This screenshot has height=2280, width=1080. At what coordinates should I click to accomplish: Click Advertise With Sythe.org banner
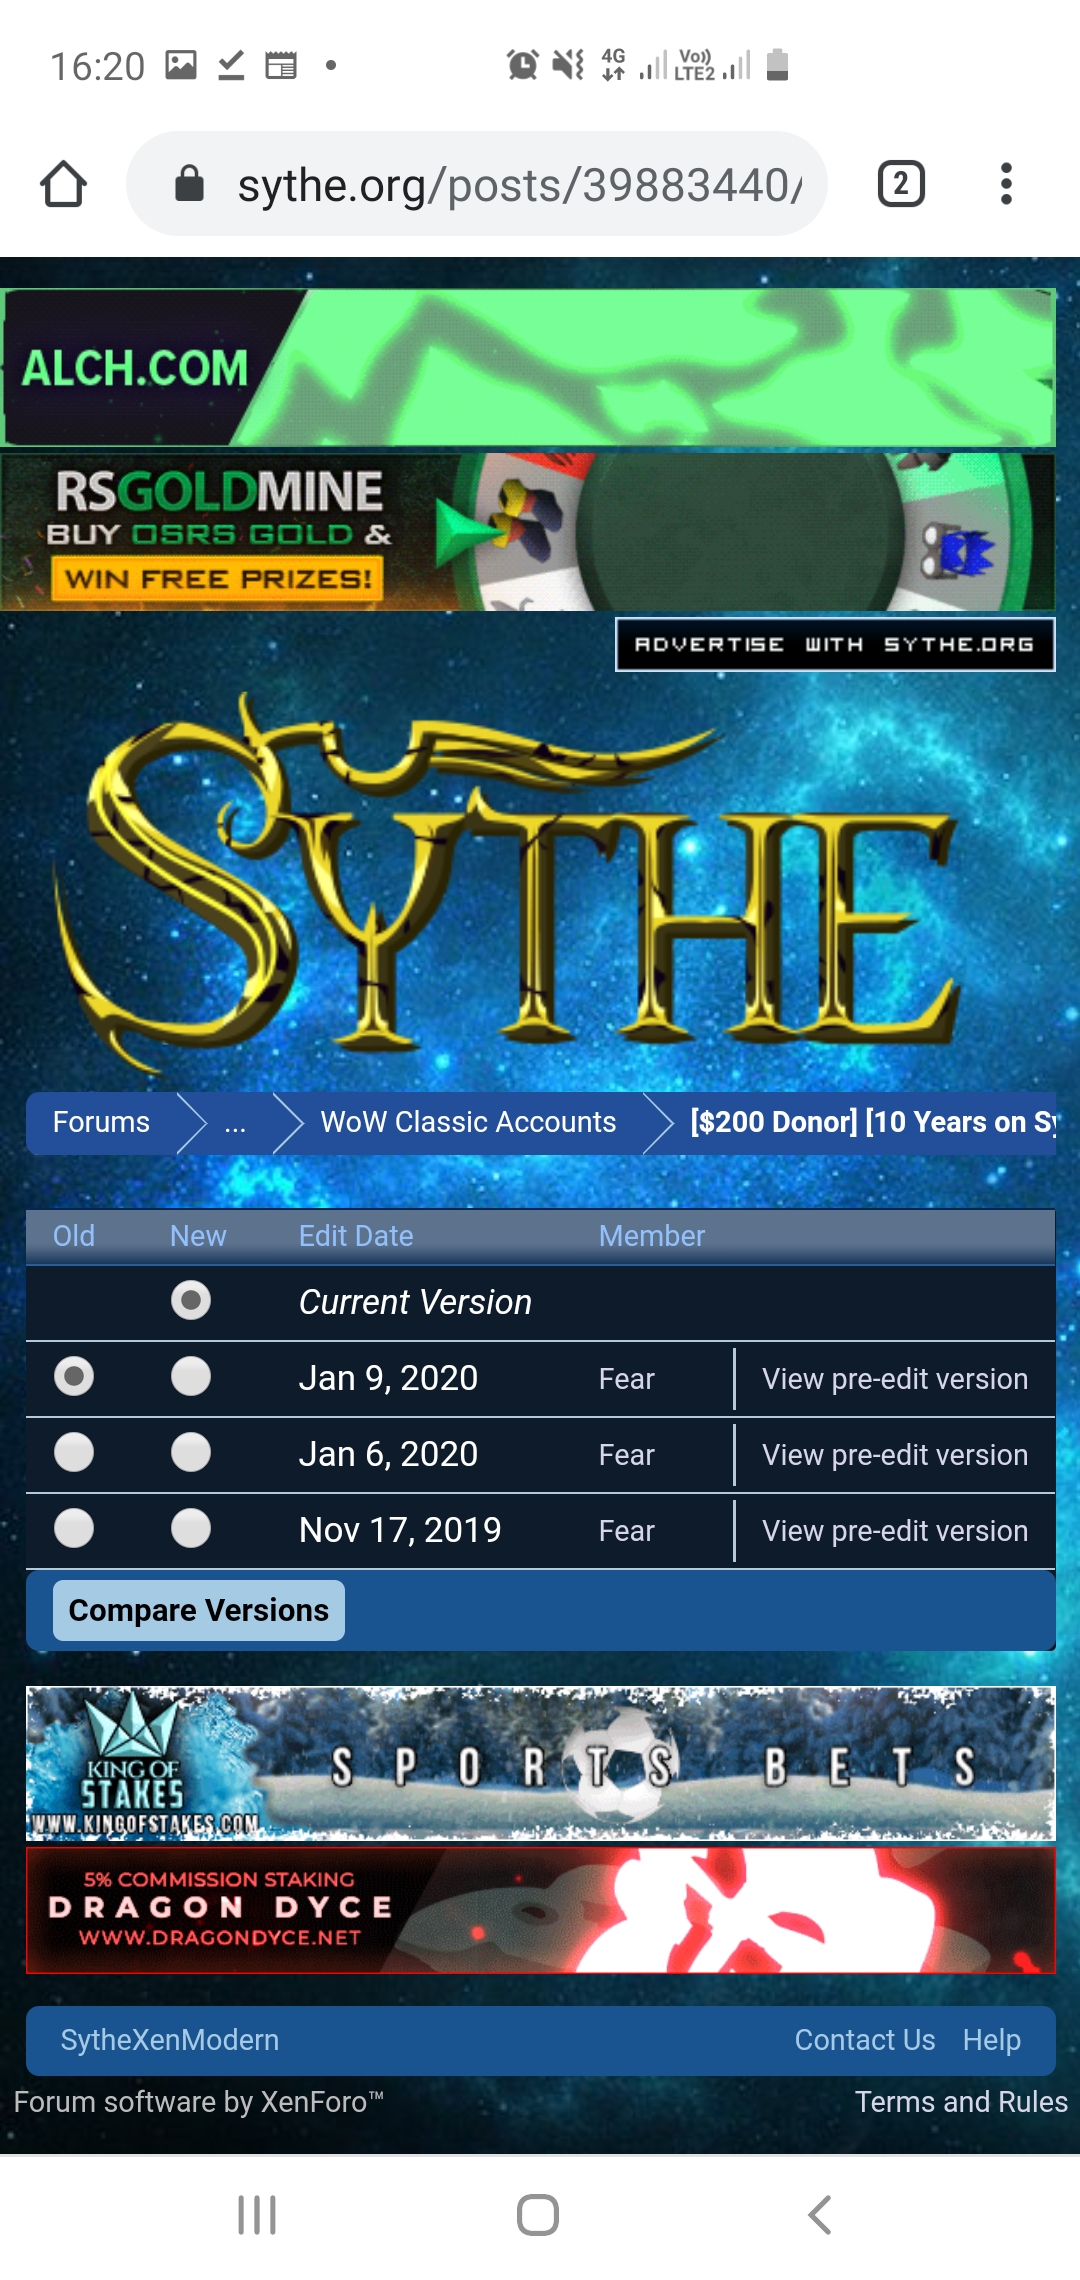coord(835,644)
